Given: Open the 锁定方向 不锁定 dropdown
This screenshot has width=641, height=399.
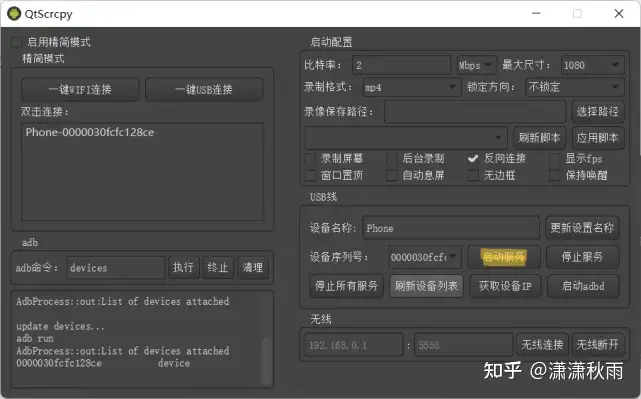Looking at the screenshot, I should (x=575, y=87).
